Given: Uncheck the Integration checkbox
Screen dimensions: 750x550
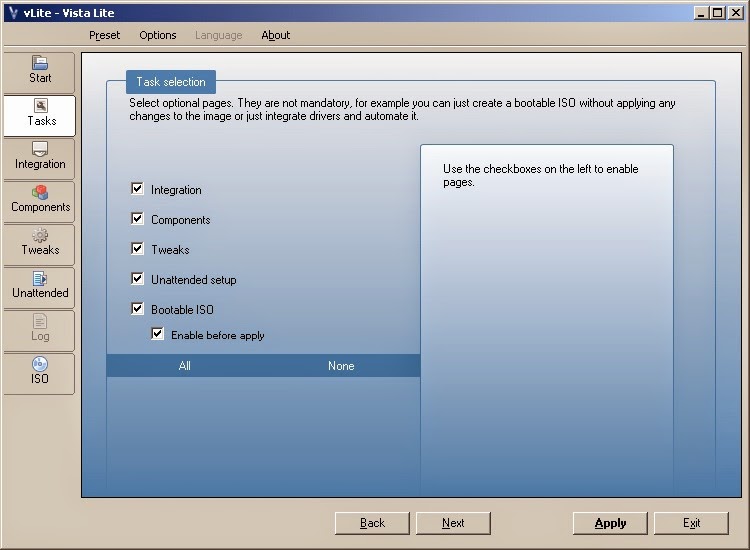Looking at the screenshot, I should 137,189.
